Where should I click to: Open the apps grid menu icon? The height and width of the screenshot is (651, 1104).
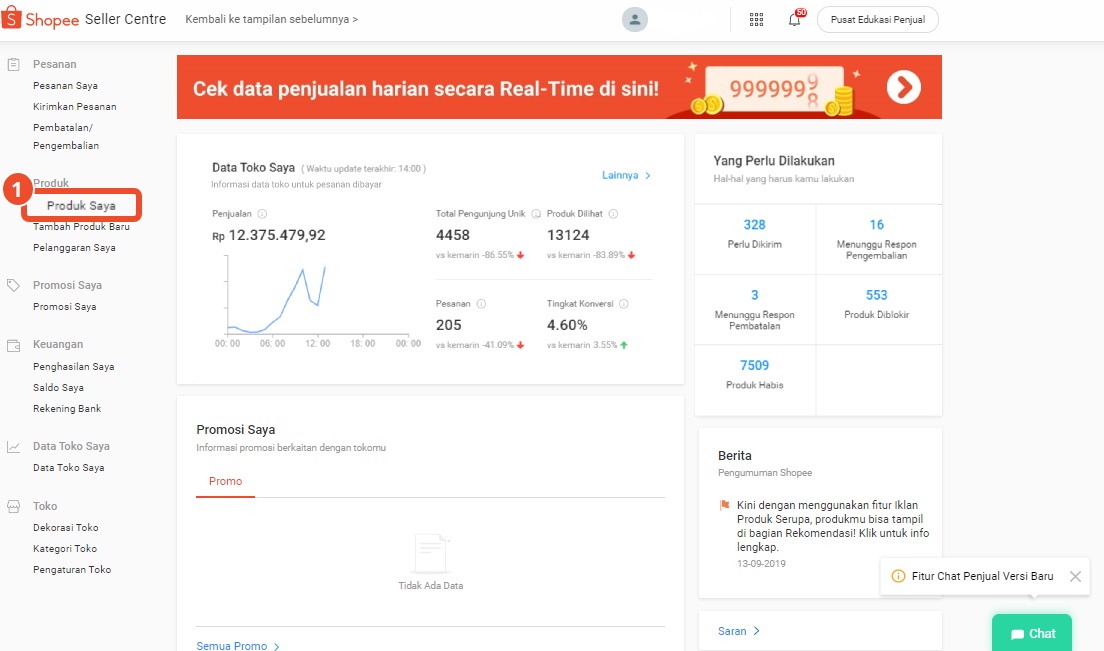(756, 20)
